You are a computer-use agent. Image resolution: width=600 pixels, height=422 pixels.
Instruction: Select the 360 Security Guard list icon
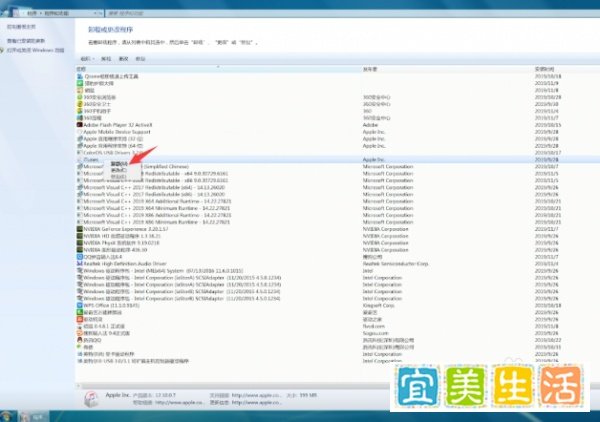point(80,104)
